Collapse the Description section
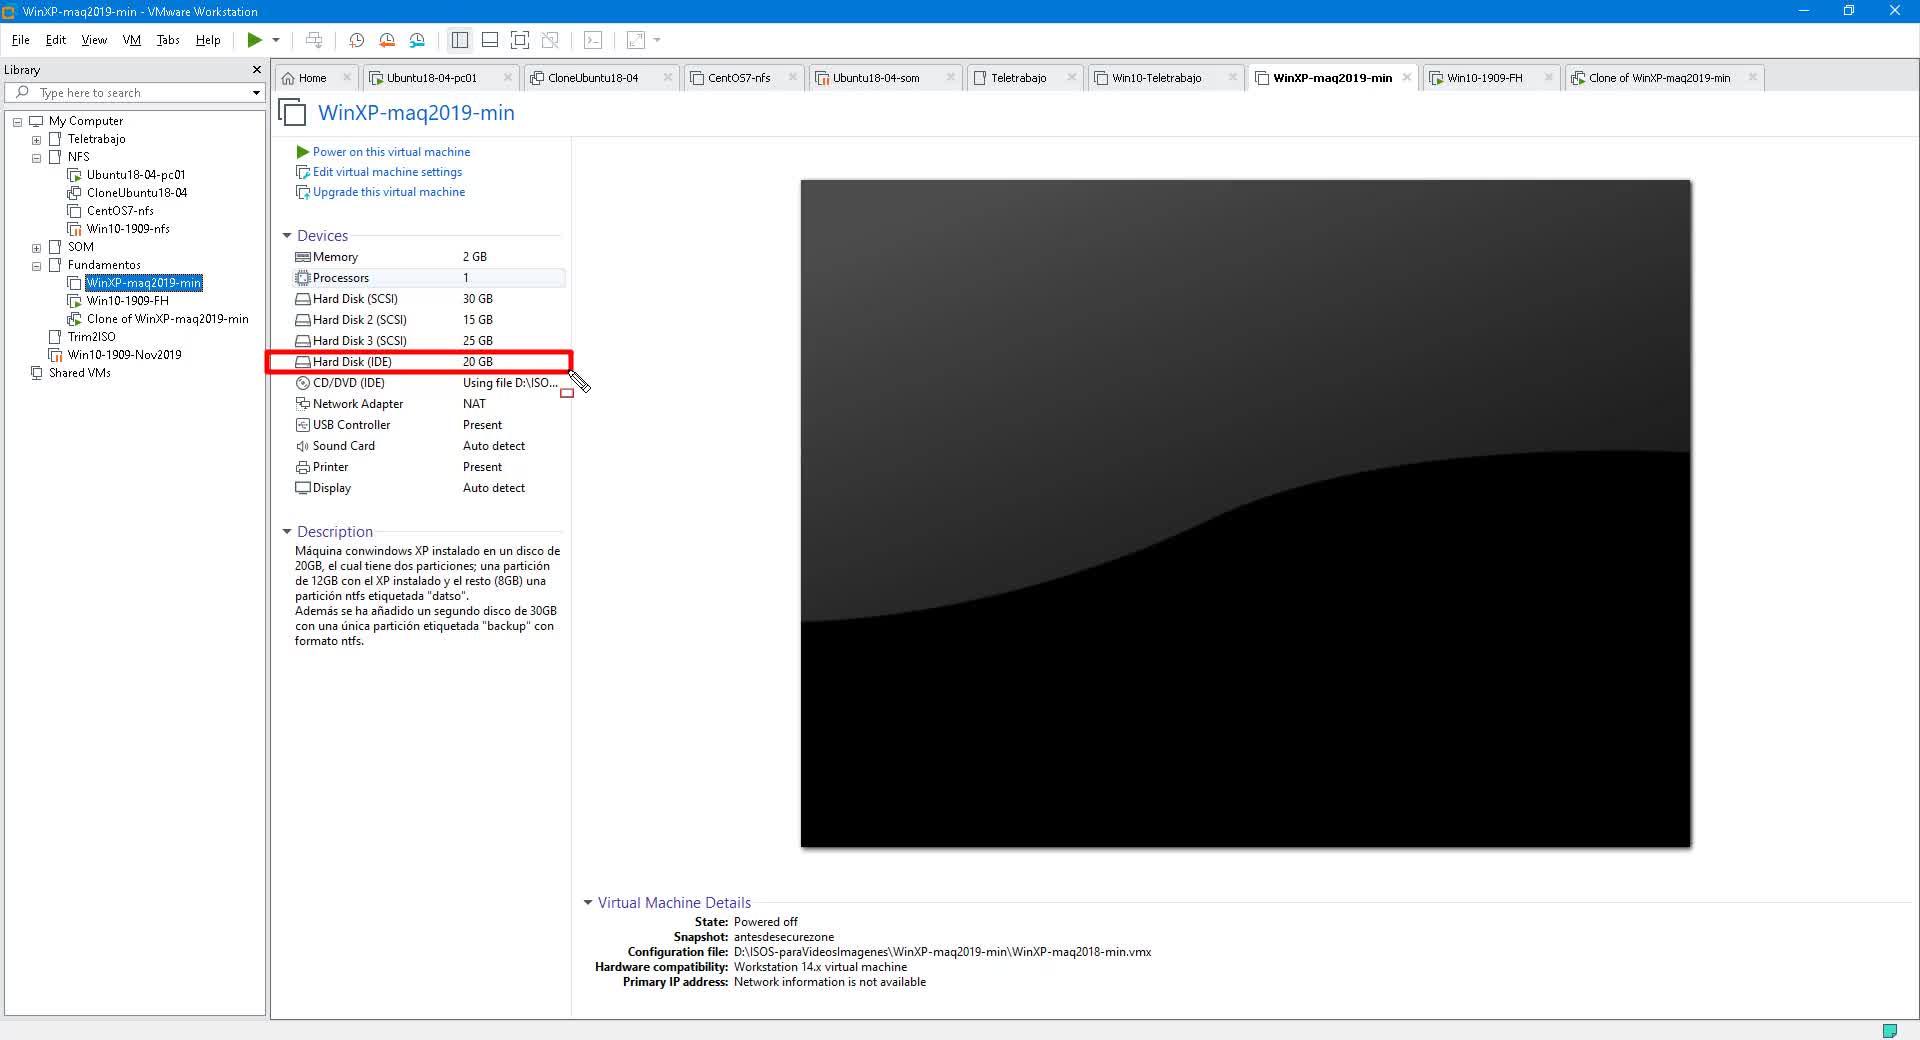 pyautogui.click(x=287, y=532)
